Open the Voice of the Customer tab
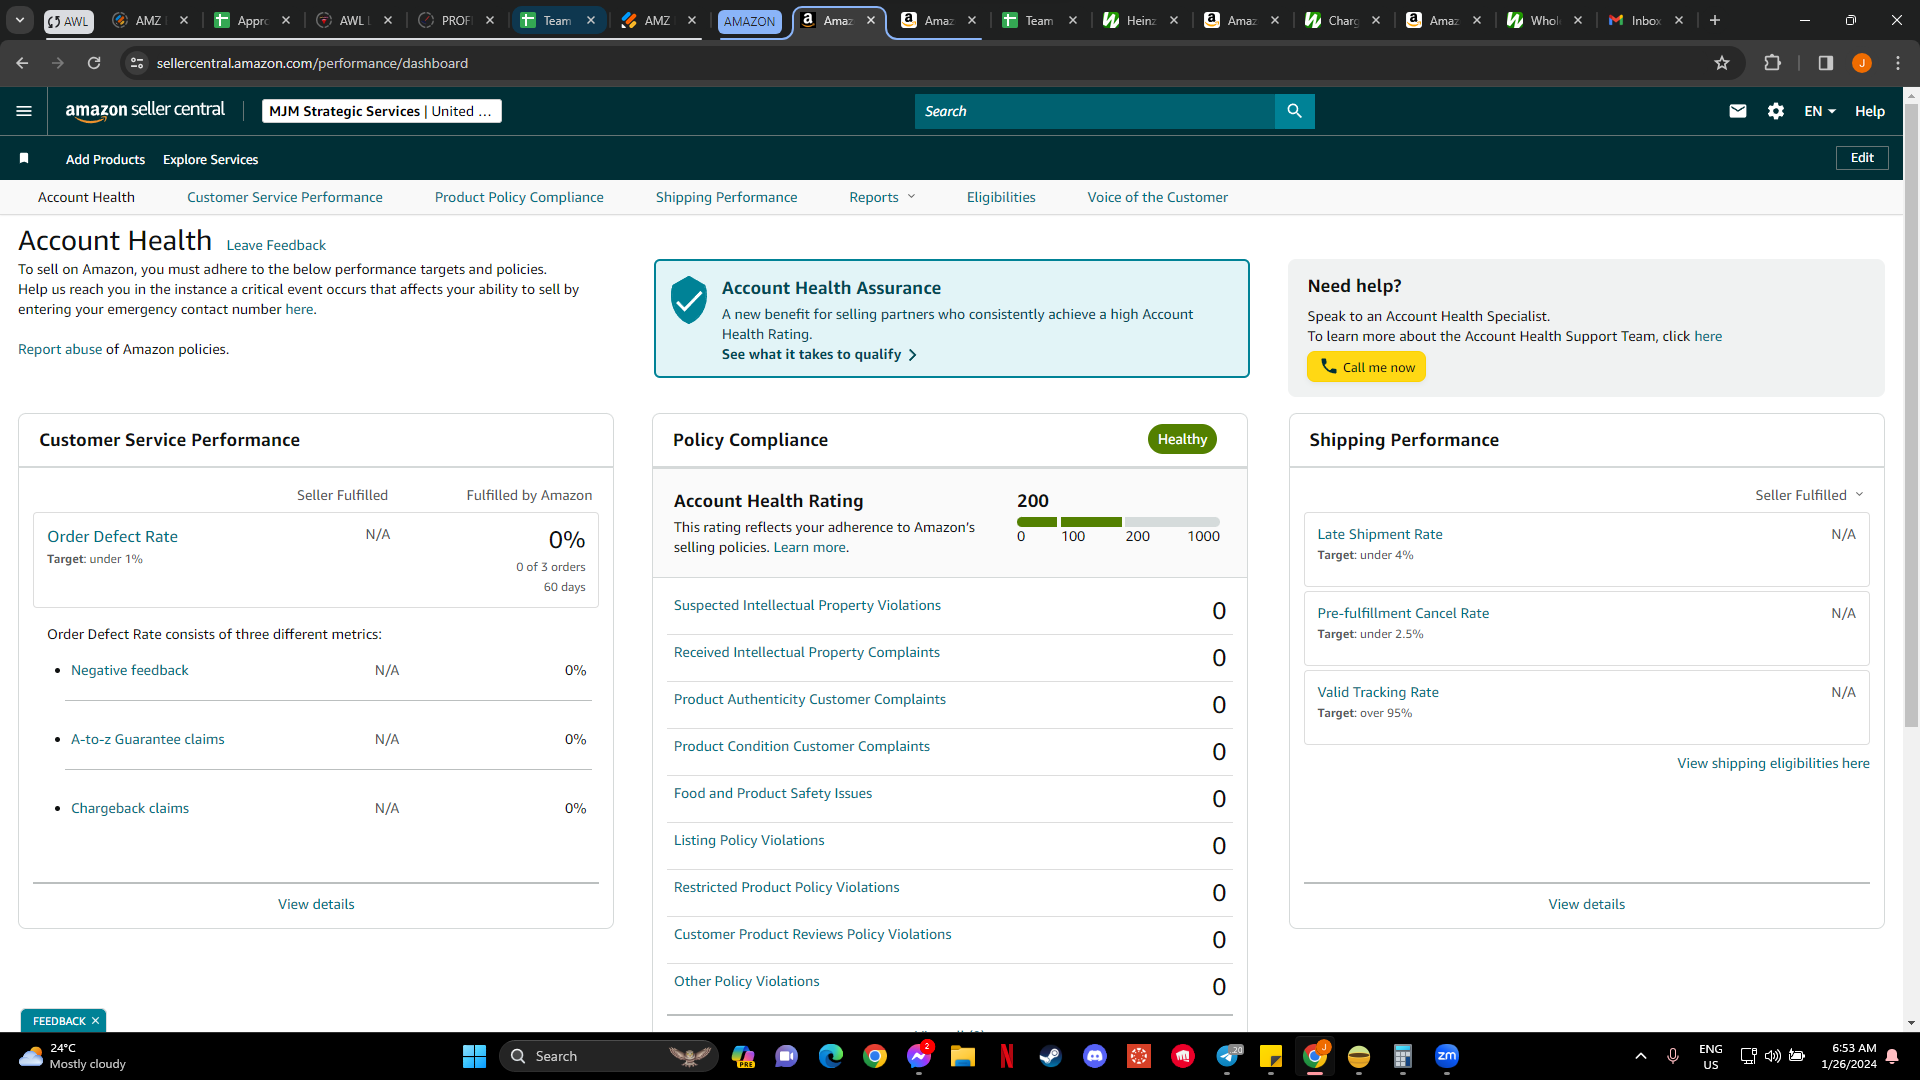1920x1080 pixels. [x=1158, y=197]
